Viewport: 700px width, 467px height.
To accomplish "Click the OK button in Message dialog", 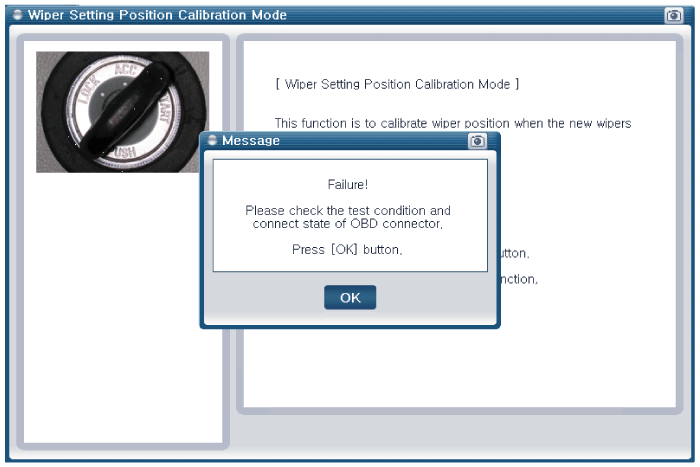I will pos(350,298).
